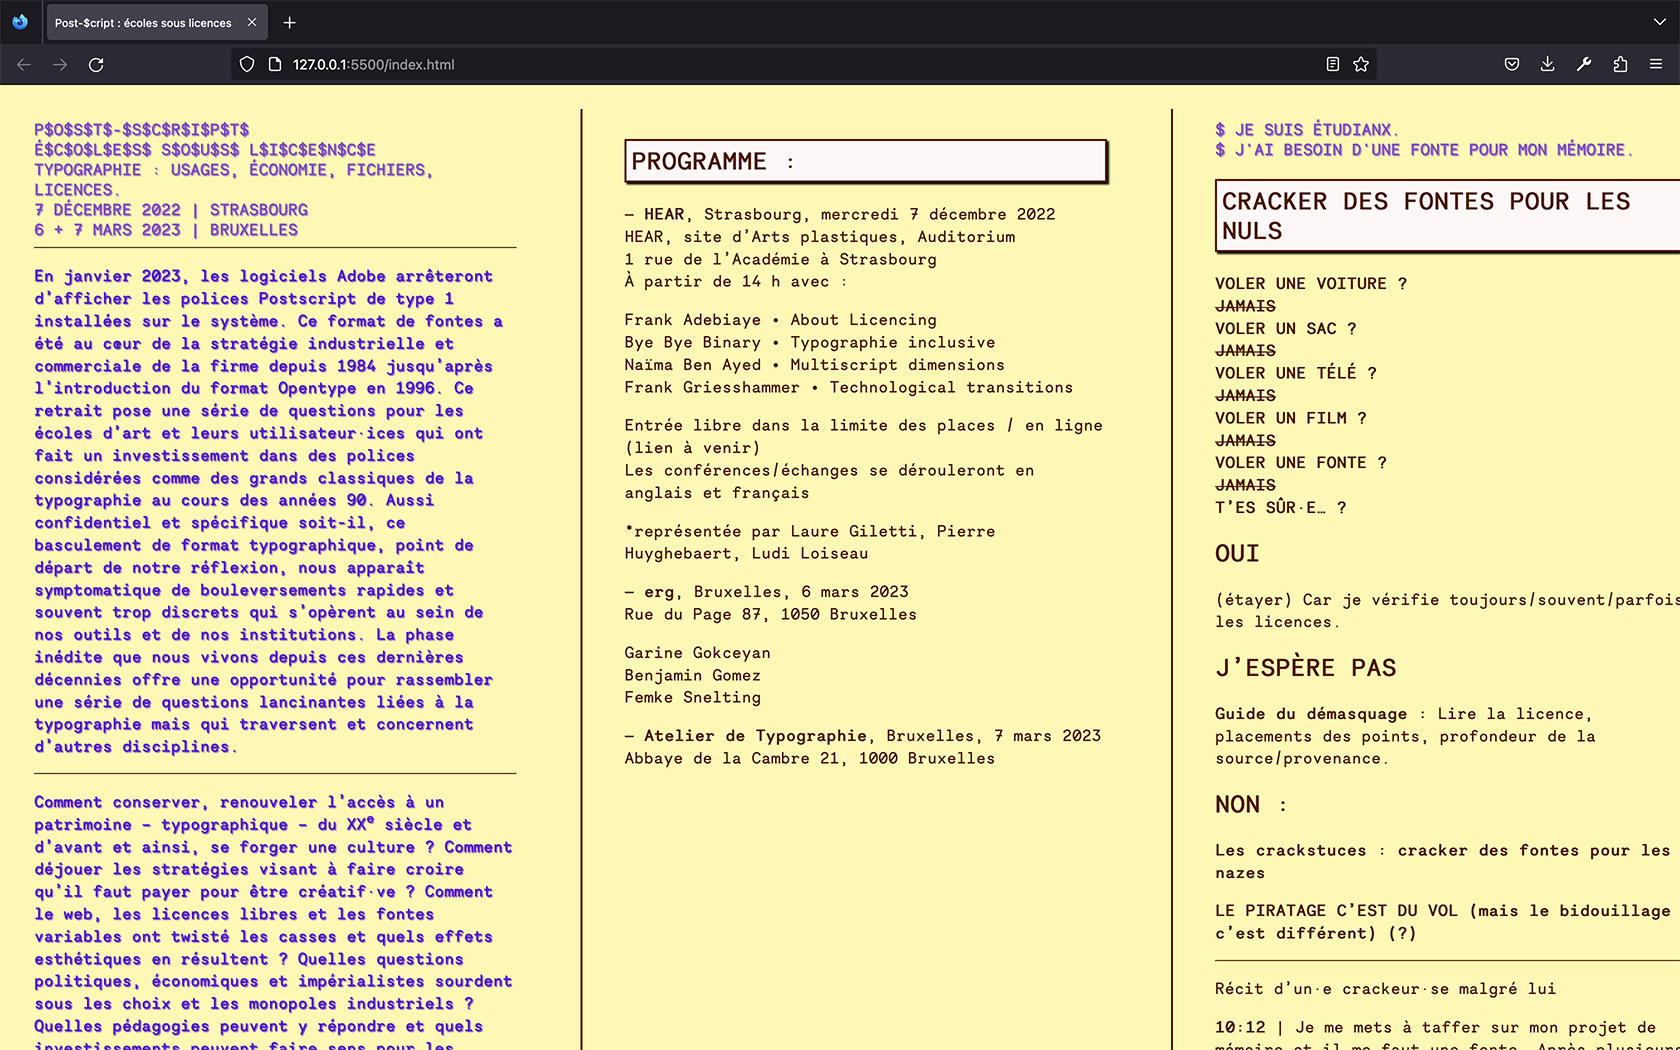Screen dimensions: 1680x1050
Task: Open Firefox View from the top-left icon
Action: click(x=20, y=22)
